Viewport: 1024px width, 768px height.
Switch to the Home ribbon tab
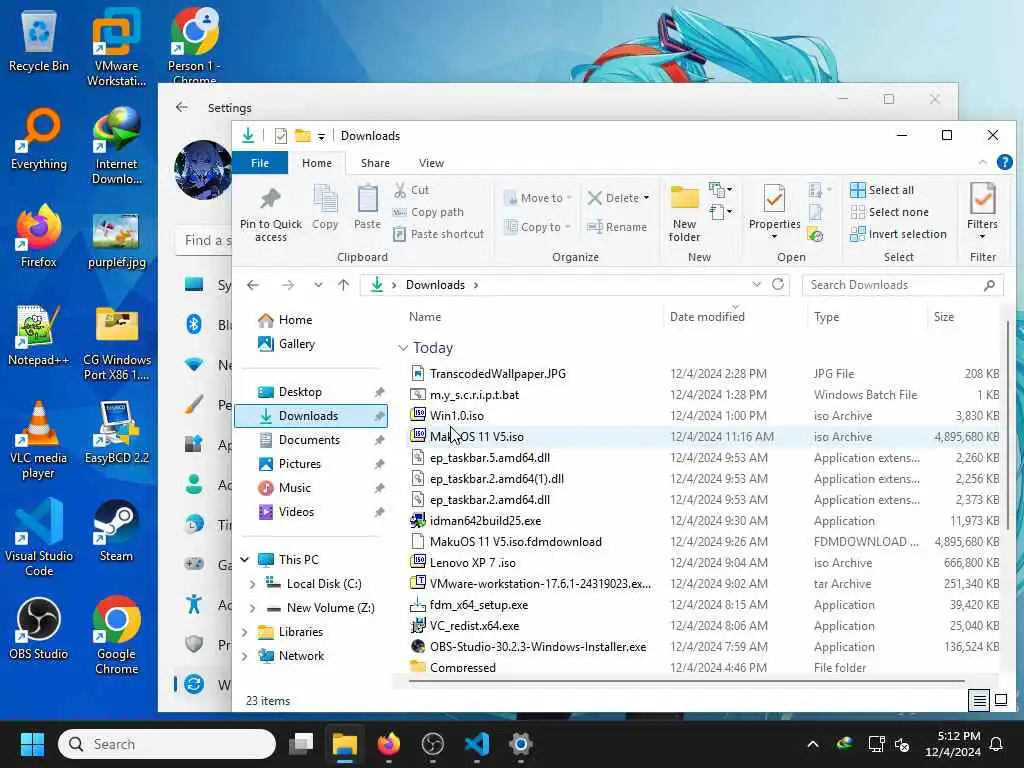tap(317, 163)
